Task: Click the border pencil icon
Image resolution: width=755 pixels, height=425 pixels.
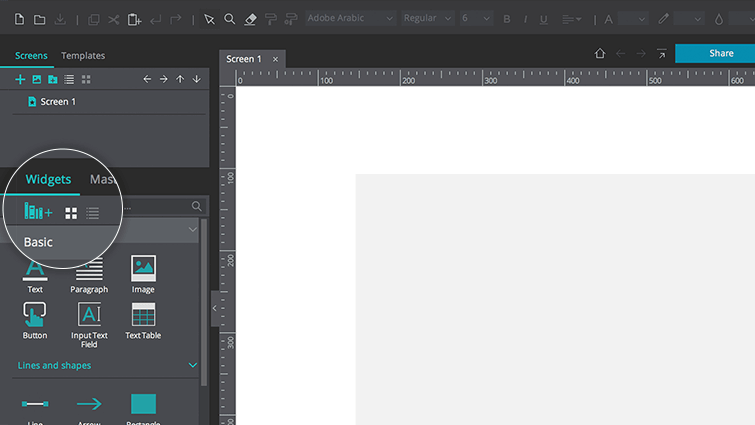Action: [x=664, y=19]
